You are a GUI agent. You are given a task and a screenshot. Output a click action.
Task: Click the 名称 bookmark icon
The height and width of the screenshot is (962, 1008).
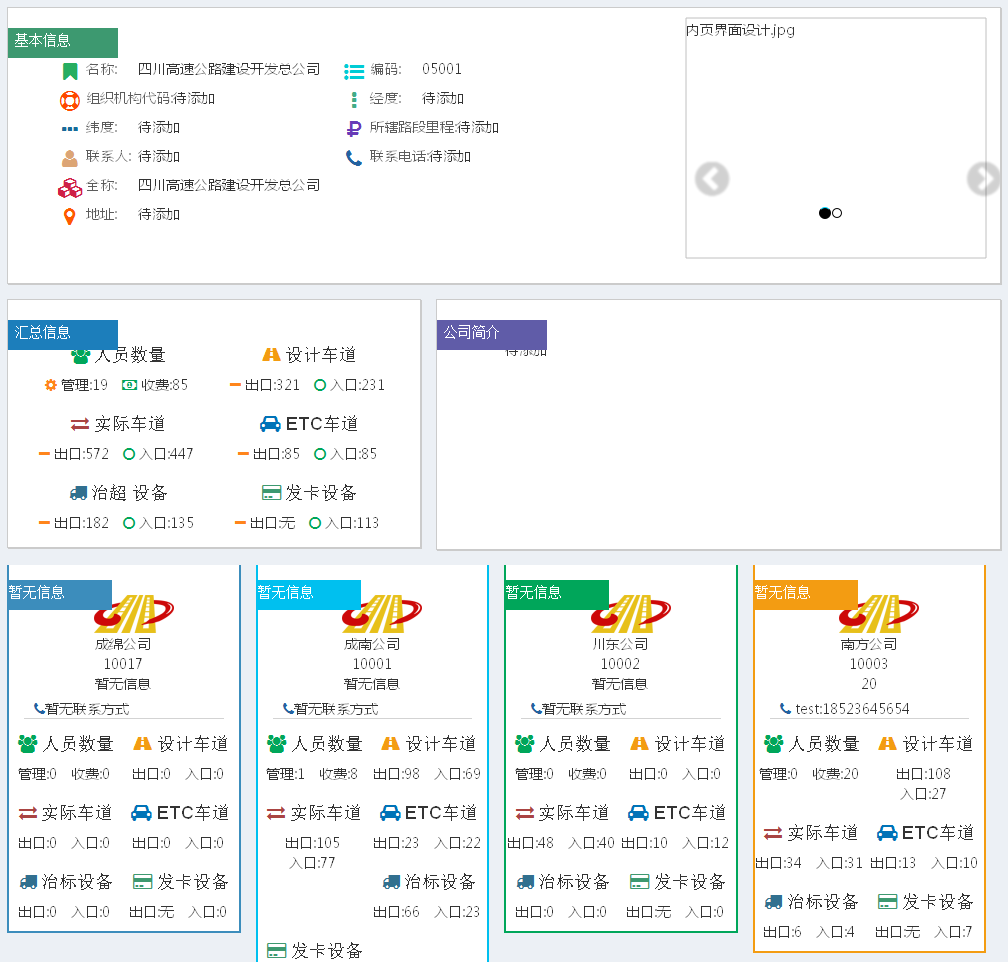tap(69, 69)
